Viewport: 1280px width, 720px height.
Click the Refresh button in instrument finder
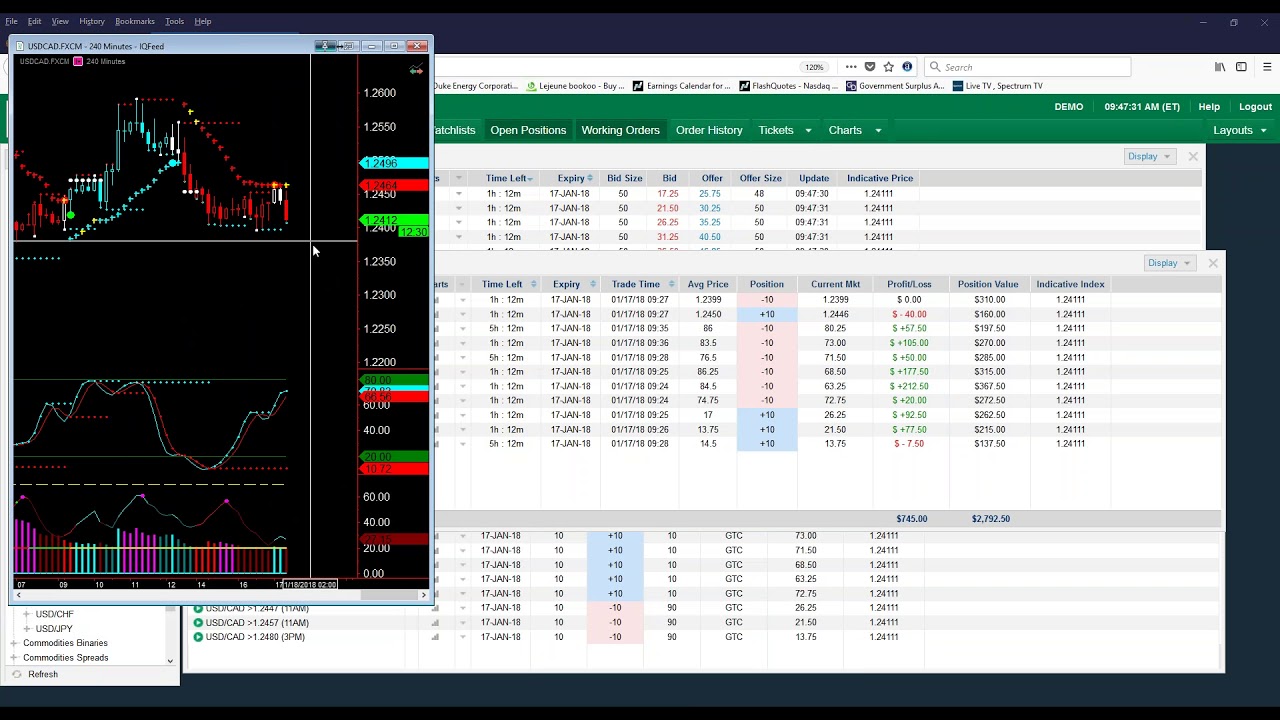[43, 674]
